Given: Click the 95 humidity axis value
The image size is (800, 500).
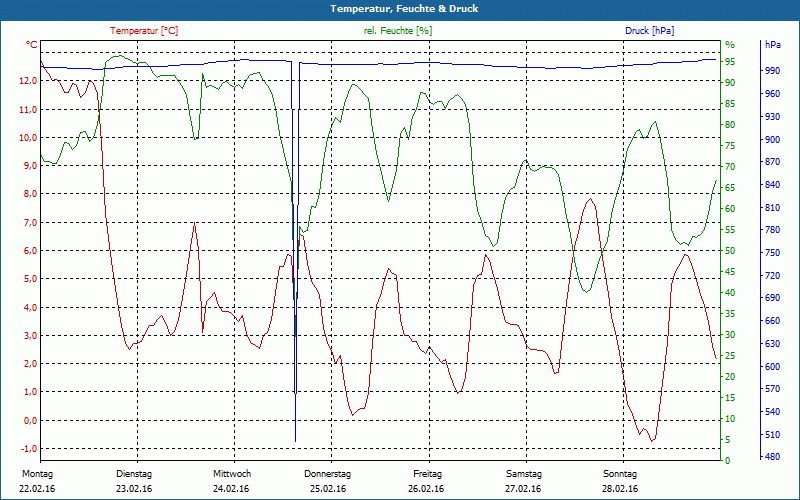Looking at the screenshot, I should click(x=730, y=62).
